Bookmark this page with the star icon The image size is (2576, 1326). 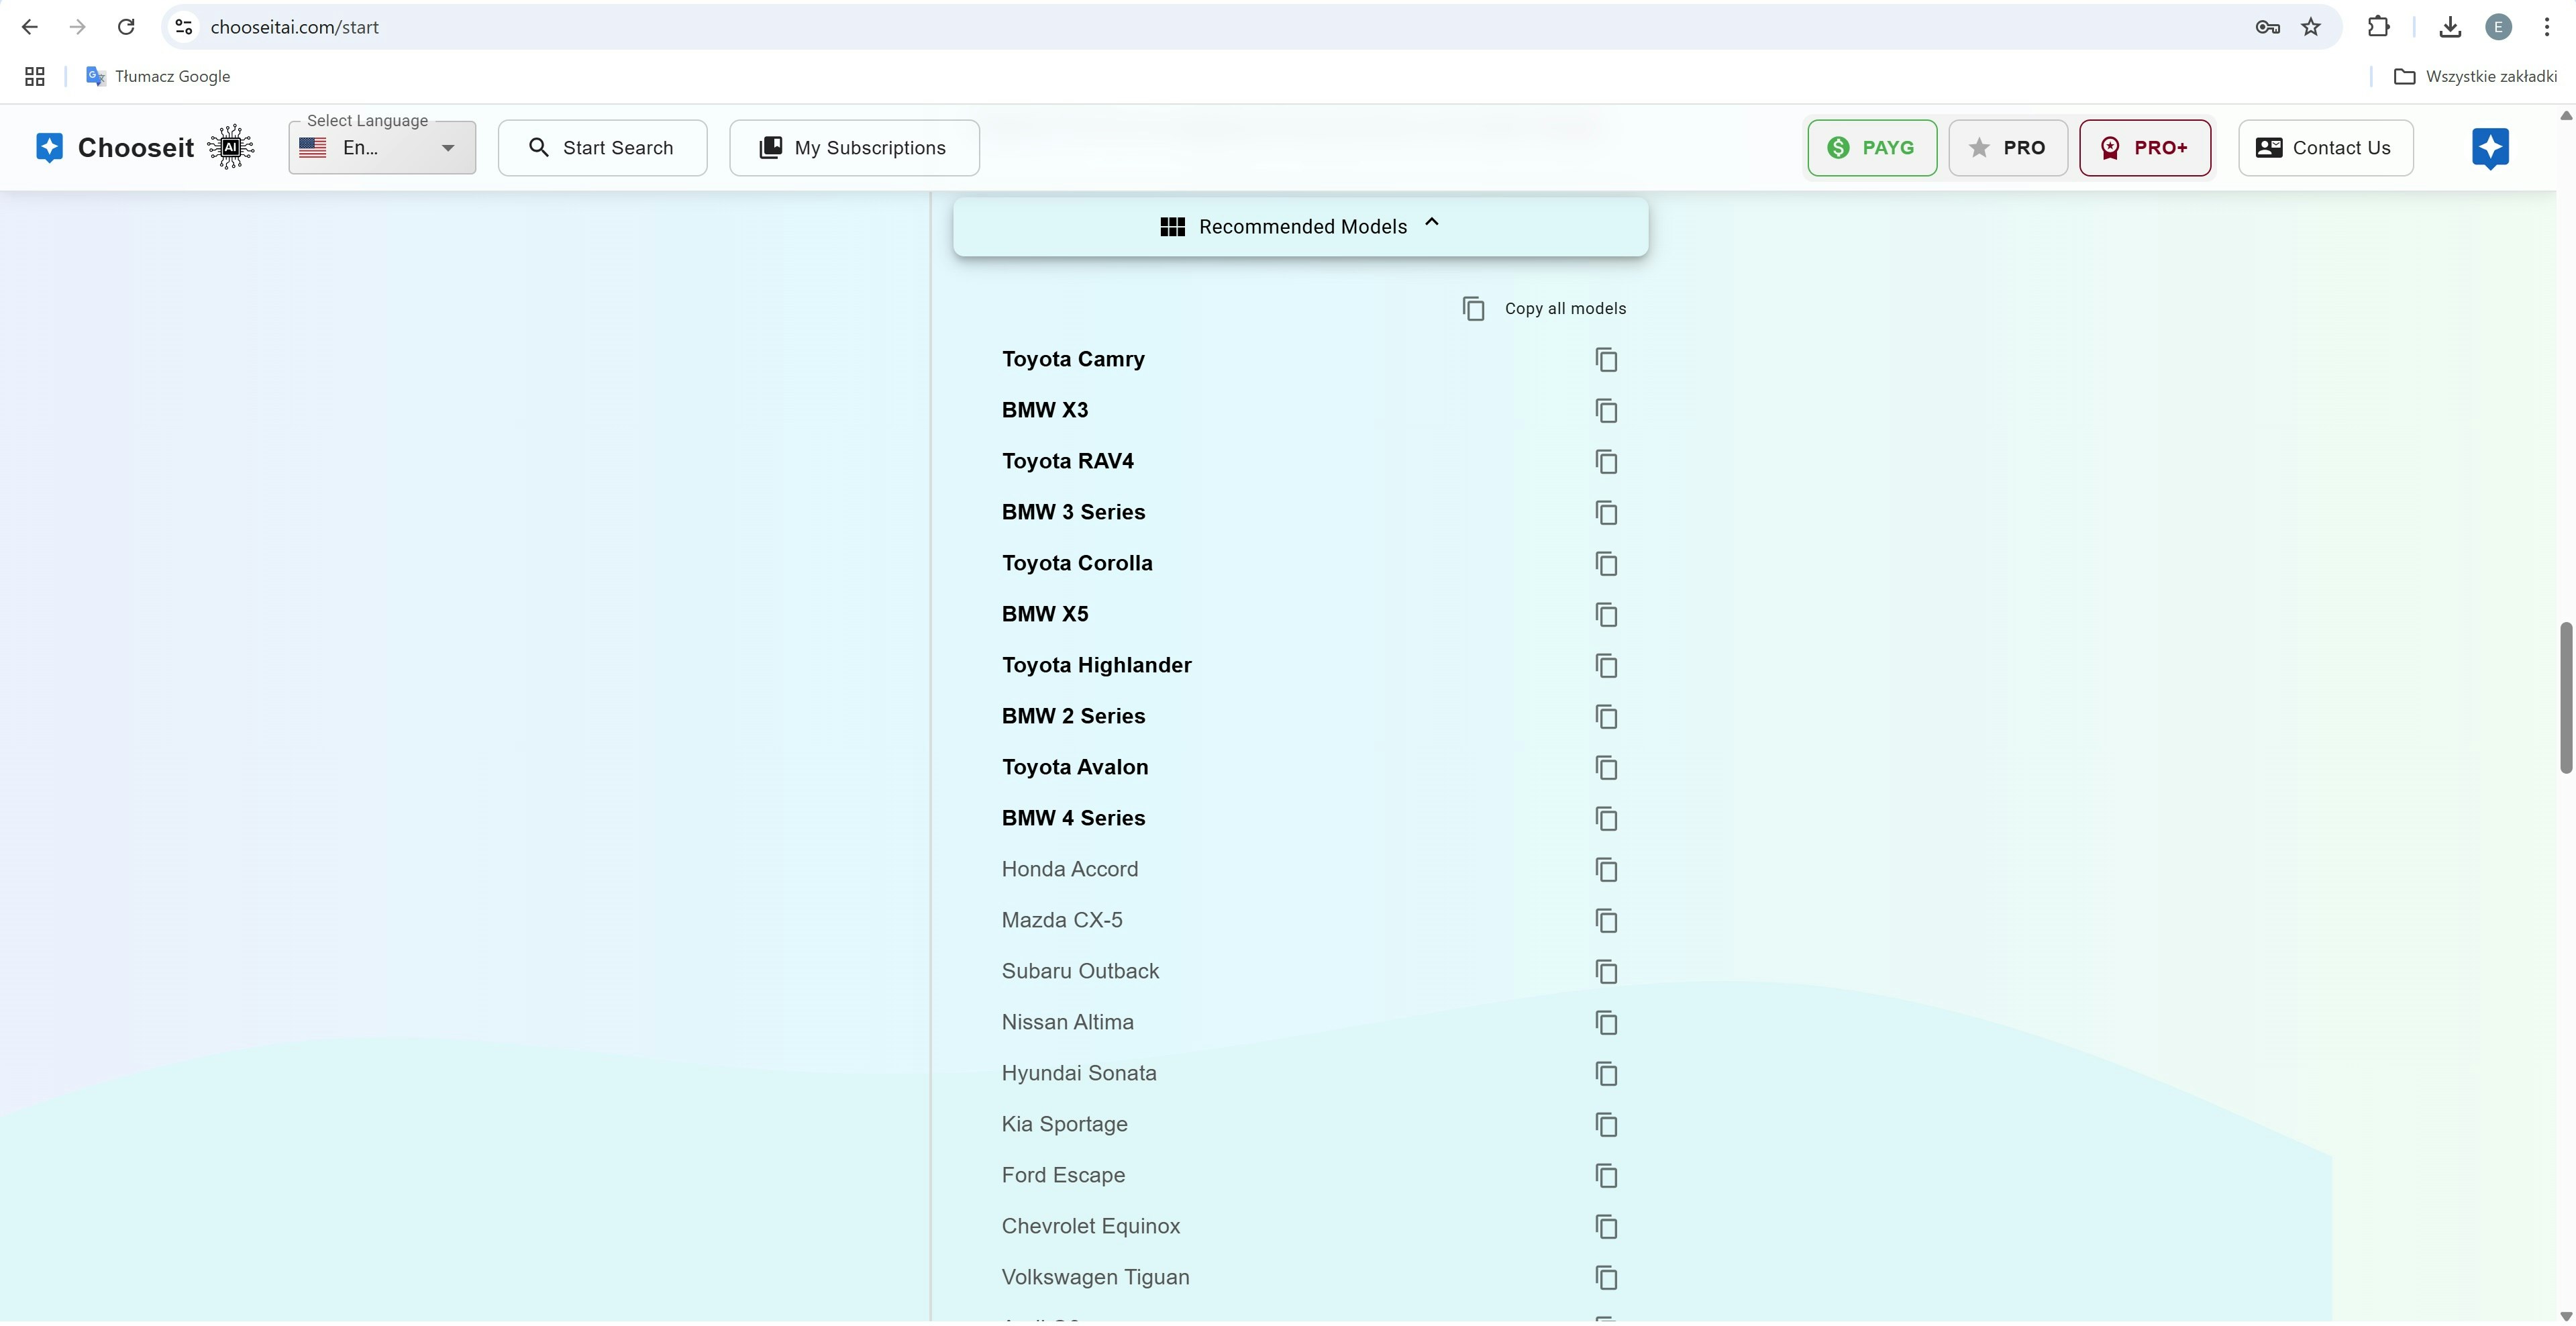[x=2310, y=27]
